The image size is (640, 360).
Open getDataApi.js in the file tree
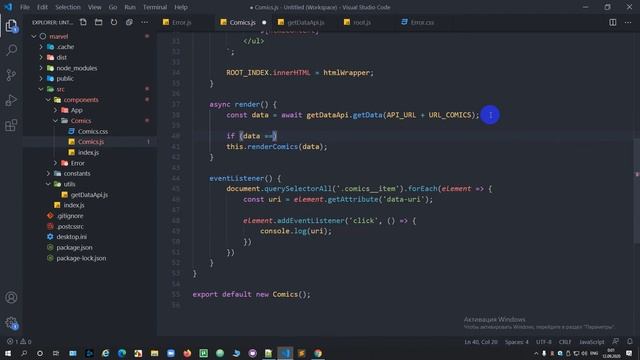[89, 195]
